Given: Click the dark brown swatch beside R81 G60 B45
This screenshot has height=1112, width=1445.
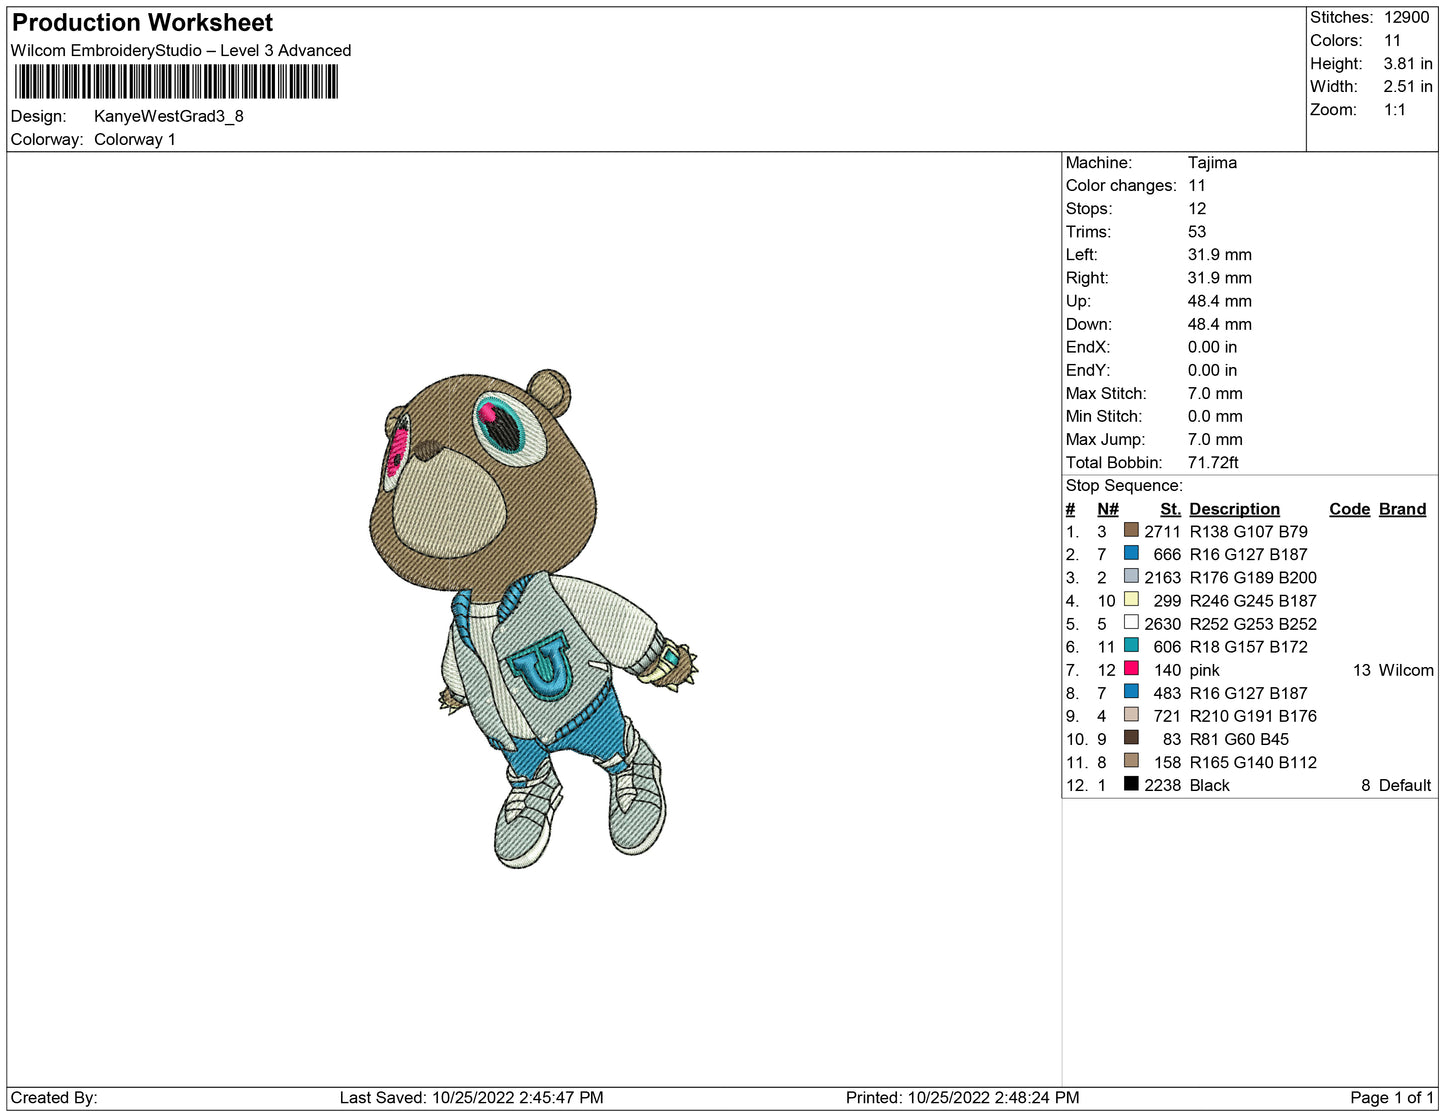Looking at the screenshot, I should [1131, 737].
